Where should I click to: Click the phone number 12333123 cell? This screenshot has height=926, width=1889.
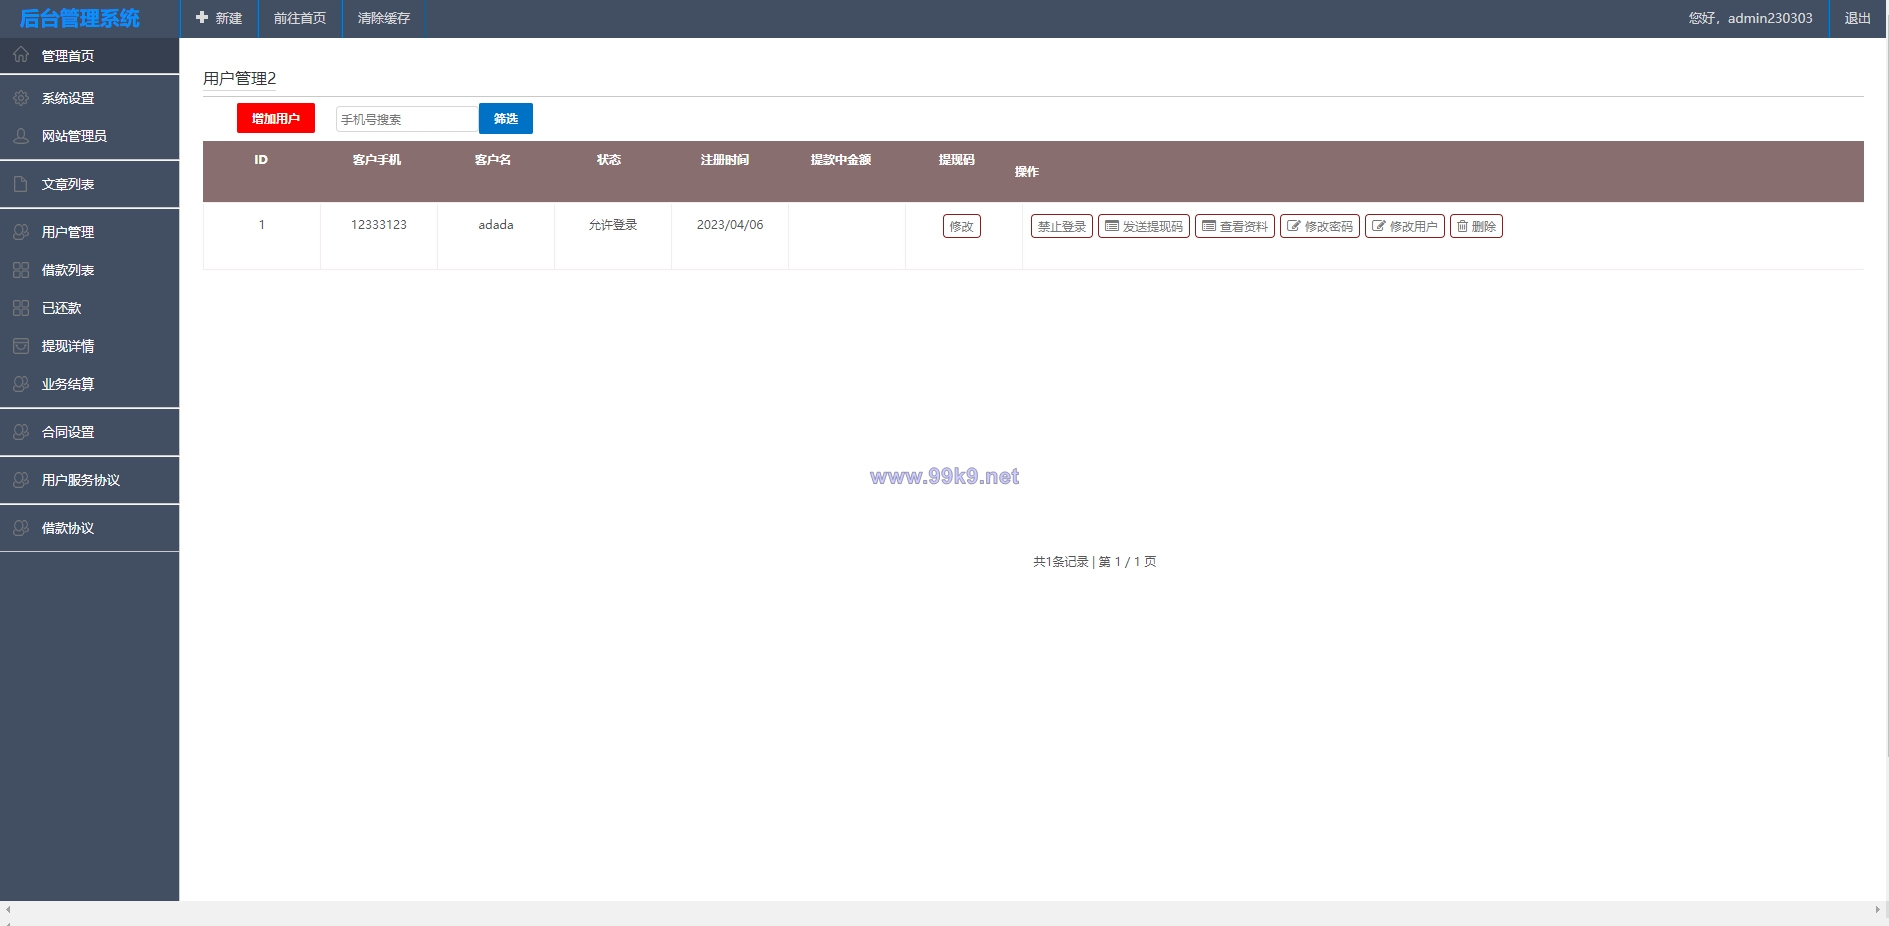(379, 225)
